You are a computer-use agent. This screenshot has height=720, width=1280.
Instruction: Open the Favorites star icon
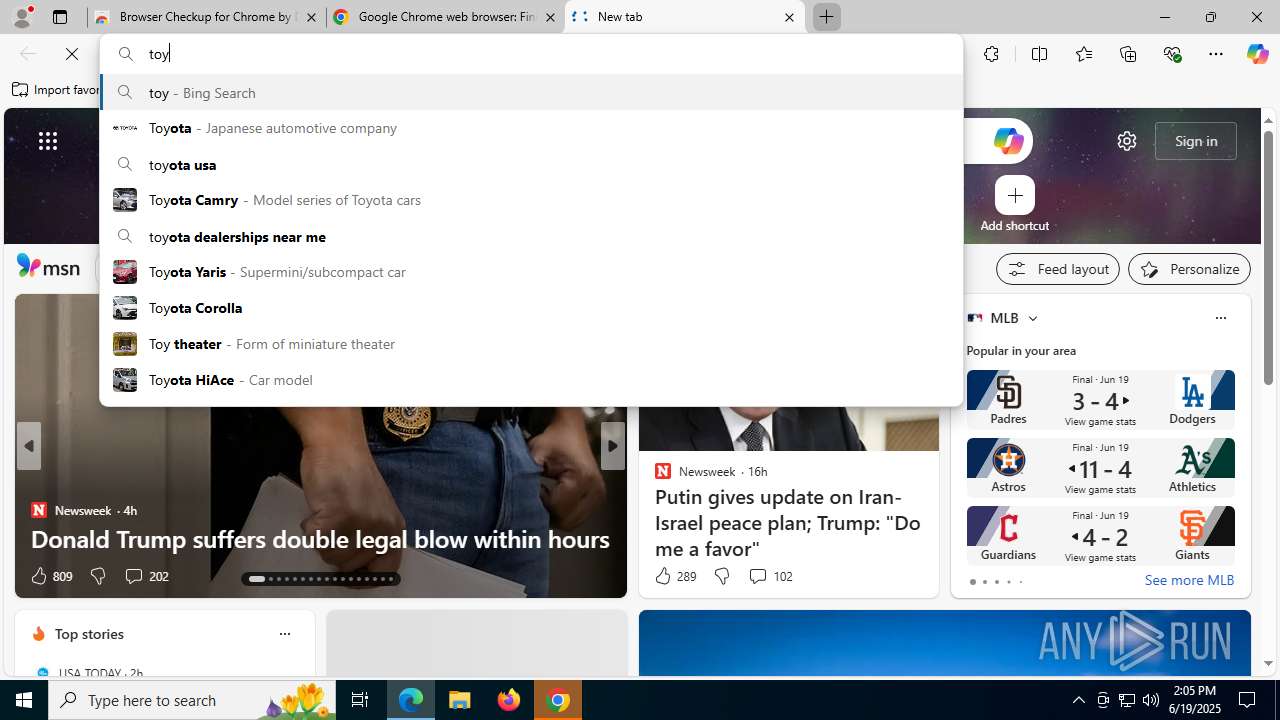click(x=1083, y=54)
